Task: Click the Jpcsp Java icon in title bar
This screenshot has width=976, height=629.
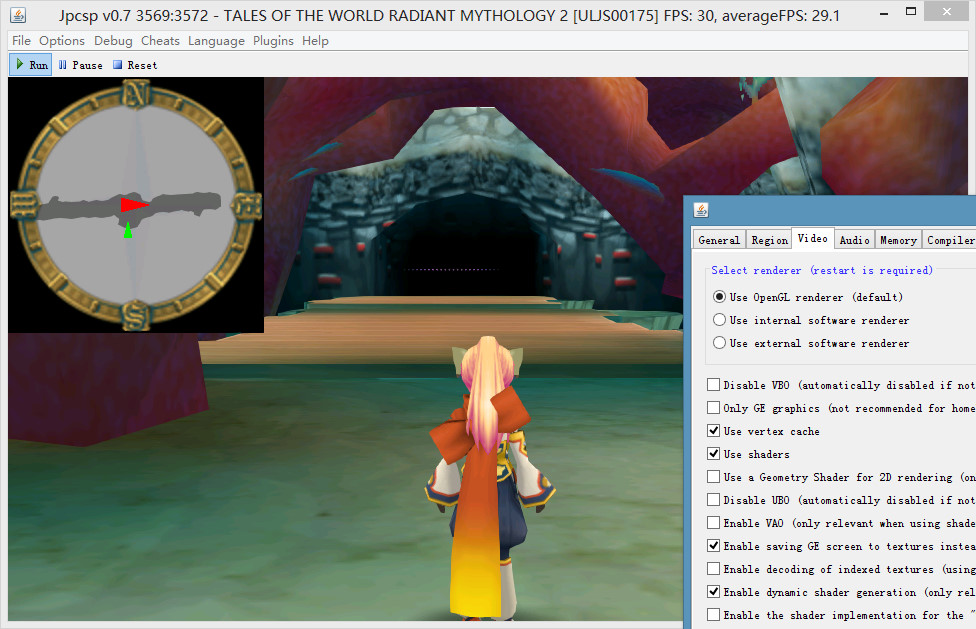Action: point(18,15)
